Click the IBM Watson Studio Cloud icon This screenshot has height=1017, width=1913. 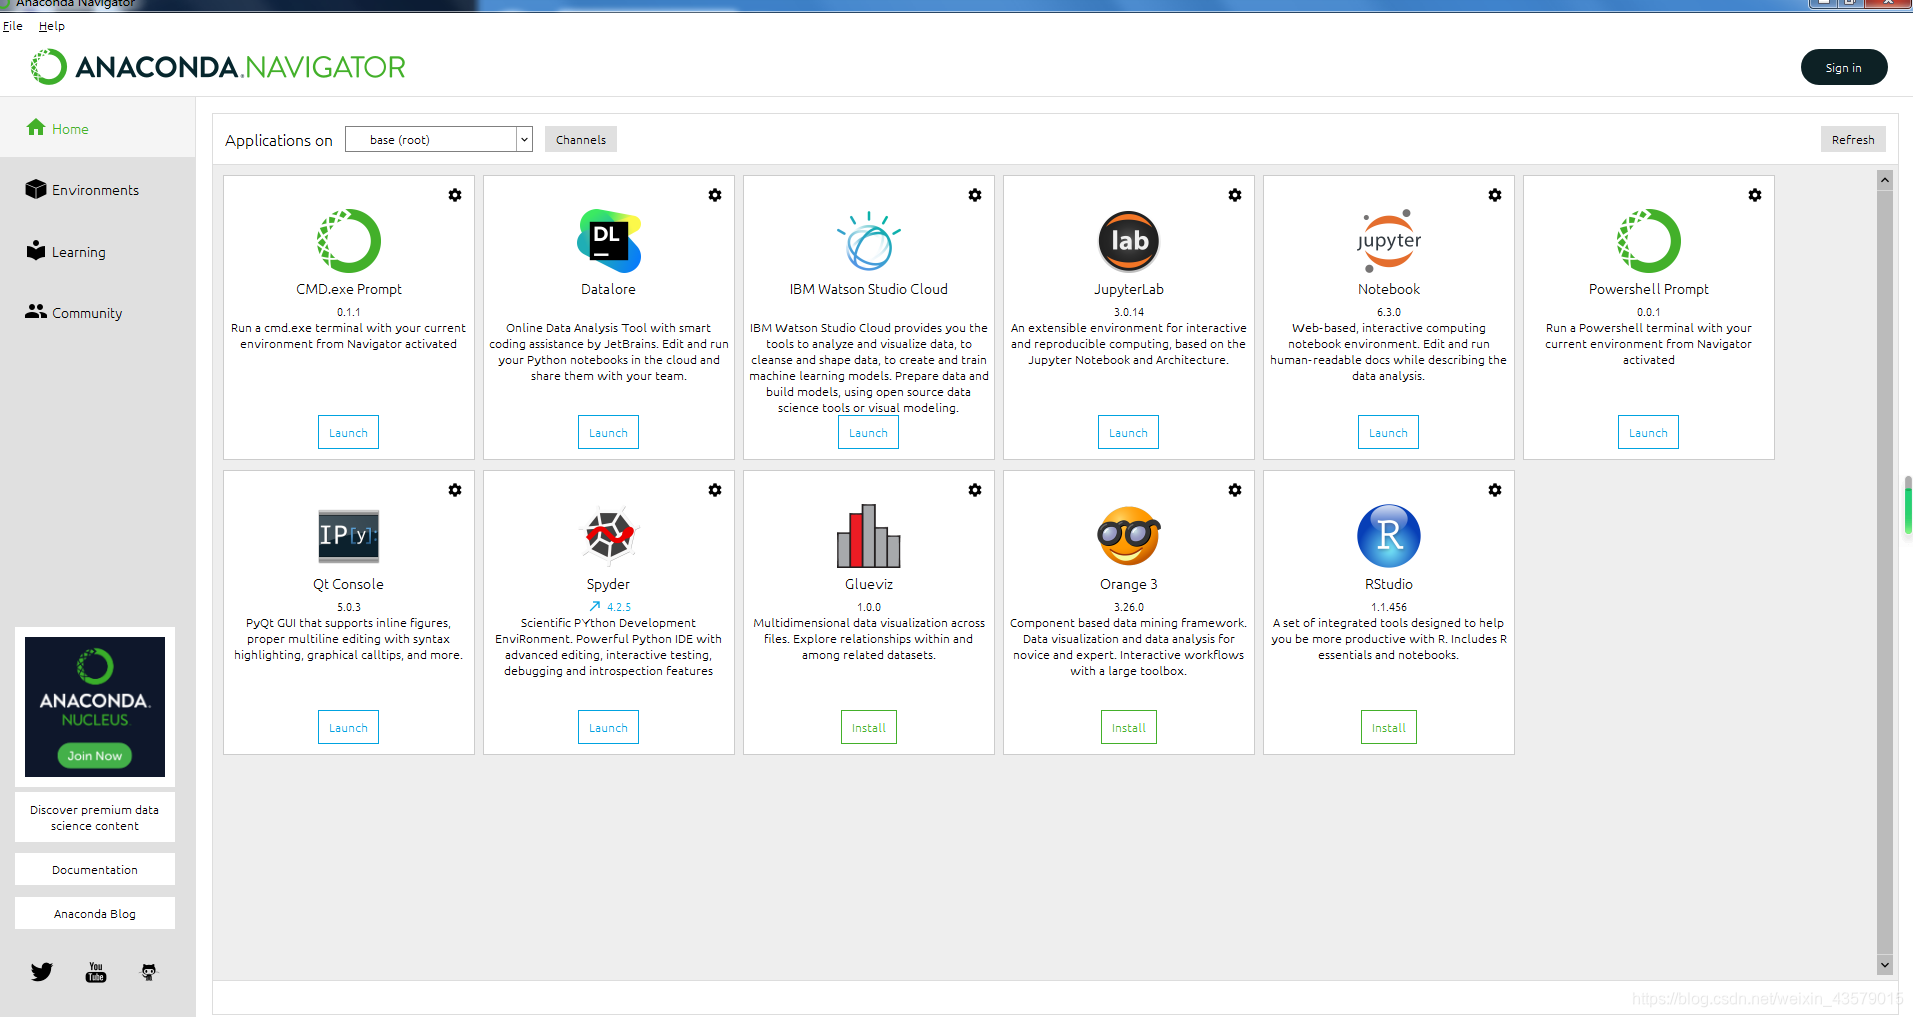[869, 241]
